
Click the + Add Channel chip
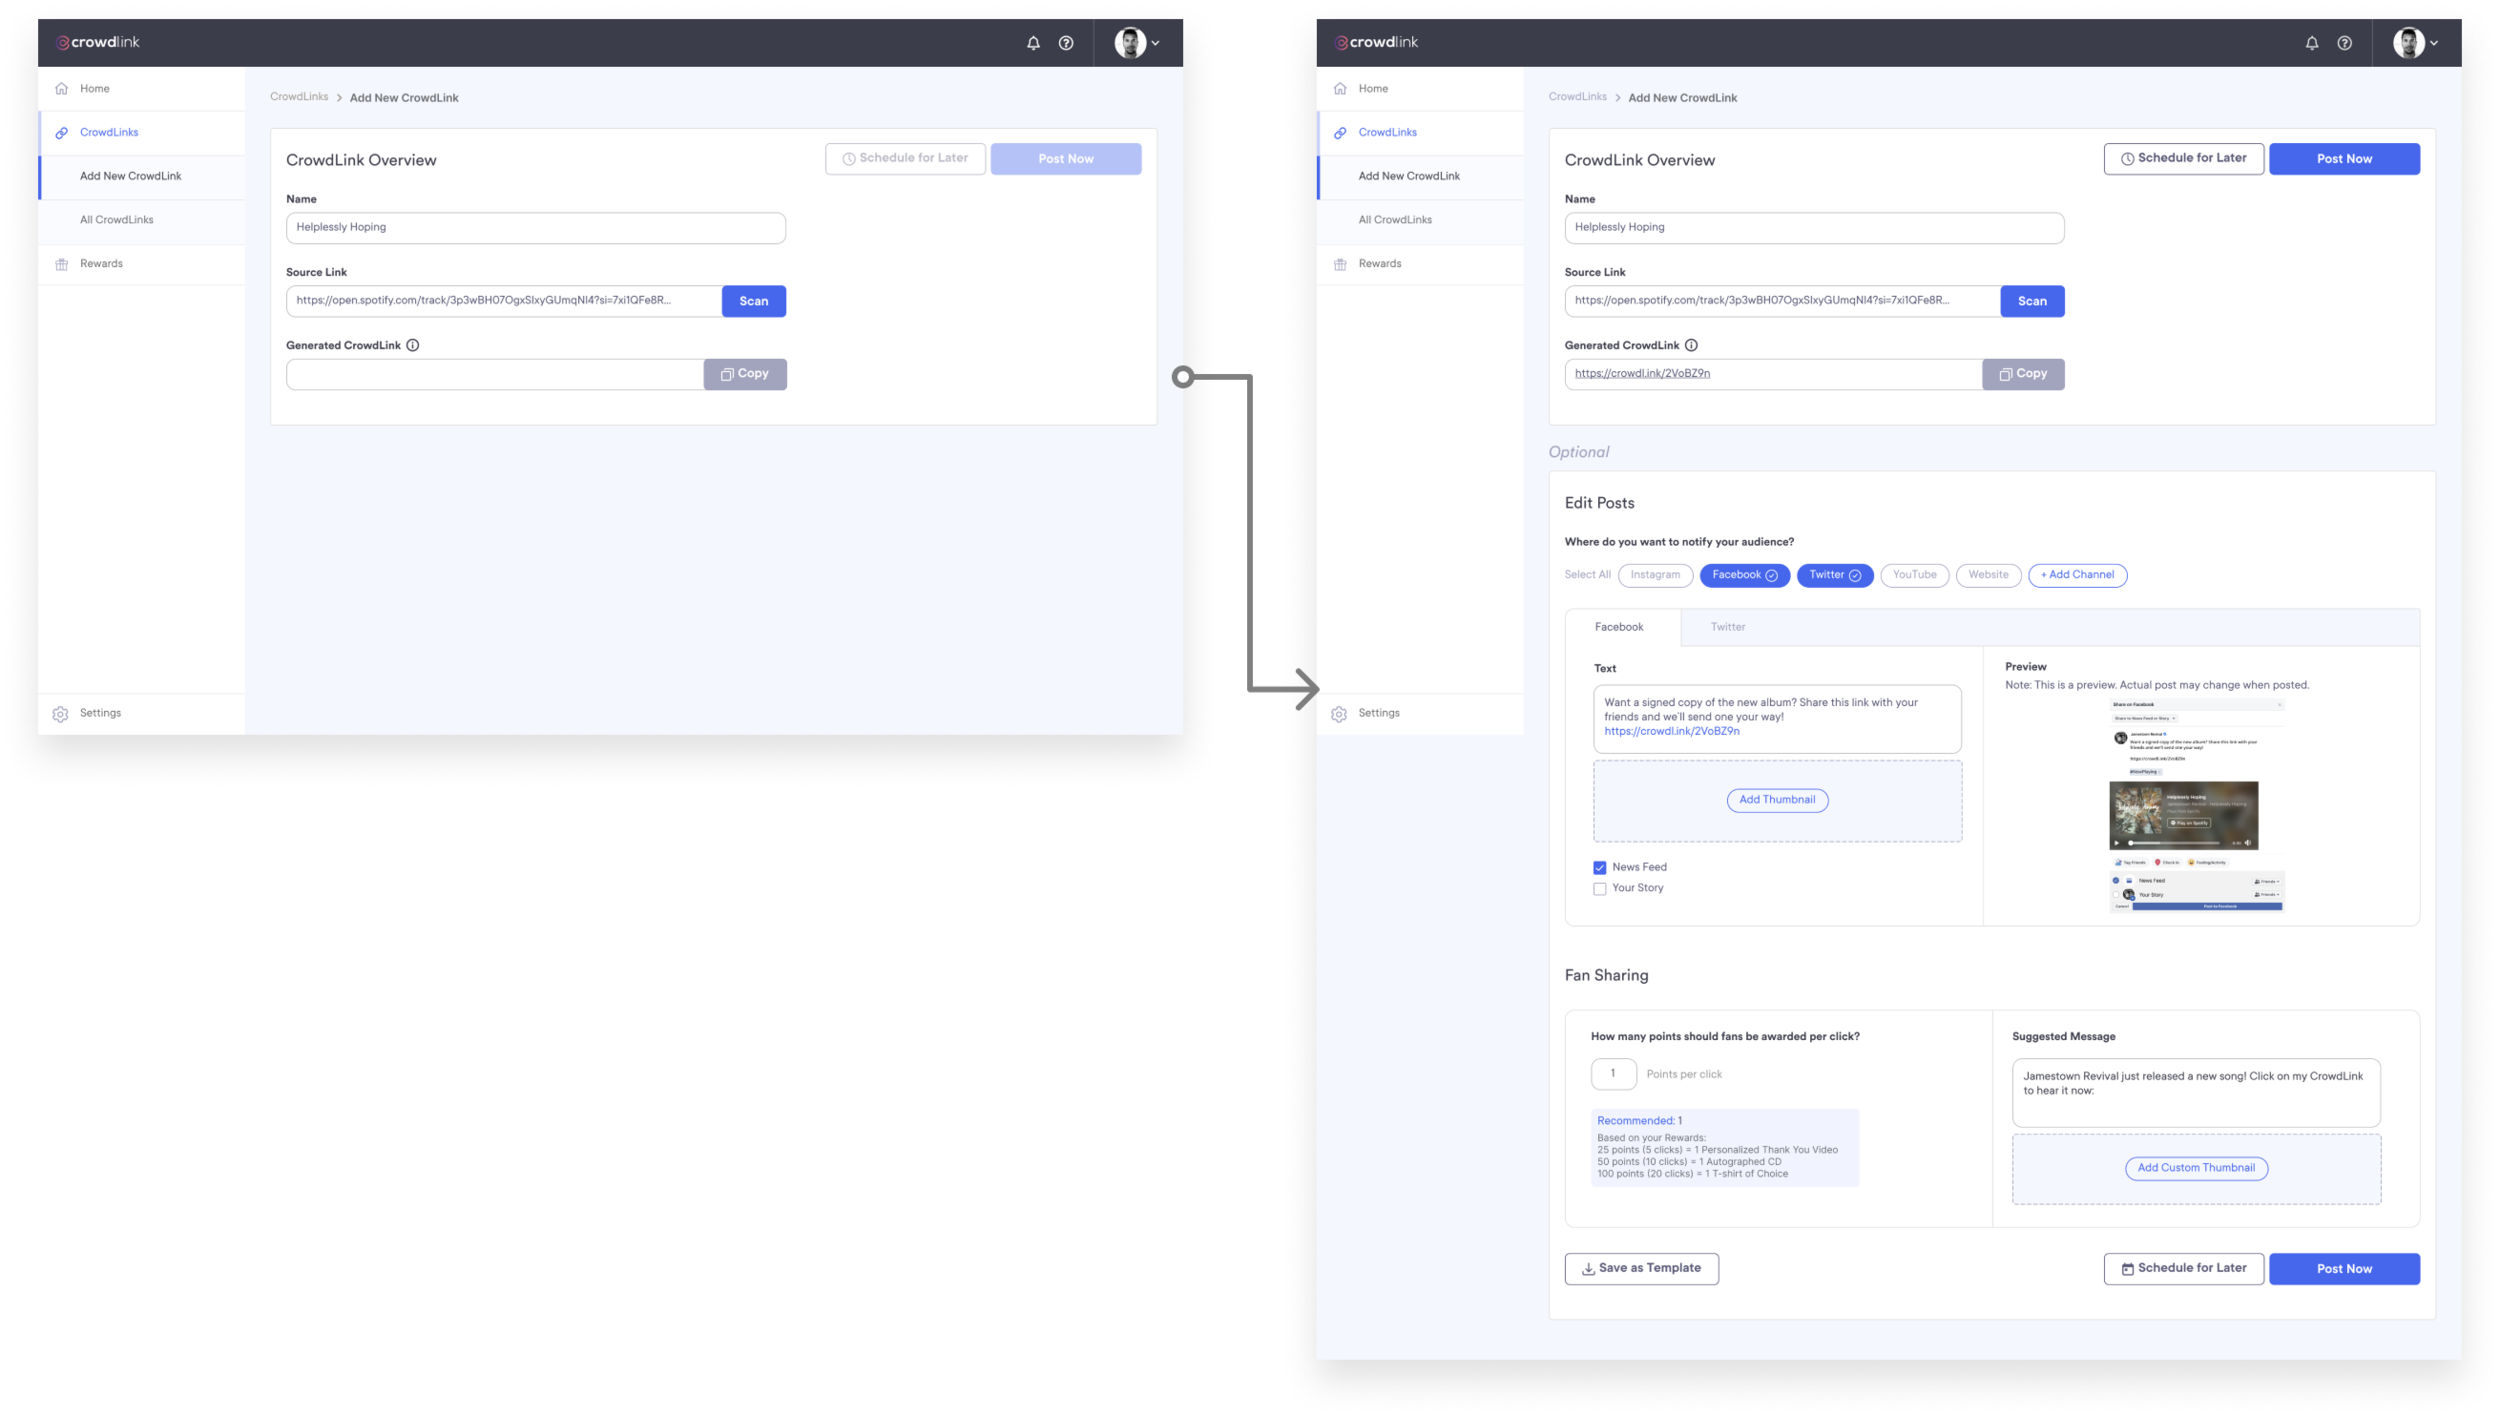(2077, 575)
